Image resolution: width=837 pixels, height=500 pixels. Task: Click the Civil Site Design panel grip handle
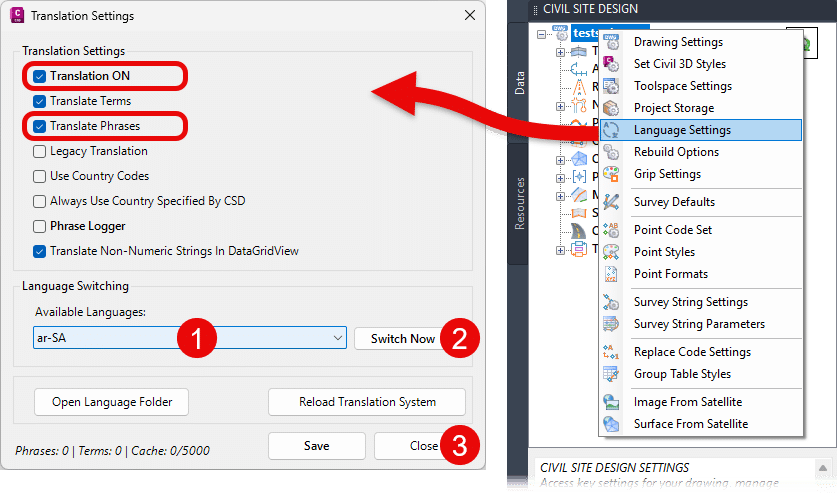[x=535, y=9]
